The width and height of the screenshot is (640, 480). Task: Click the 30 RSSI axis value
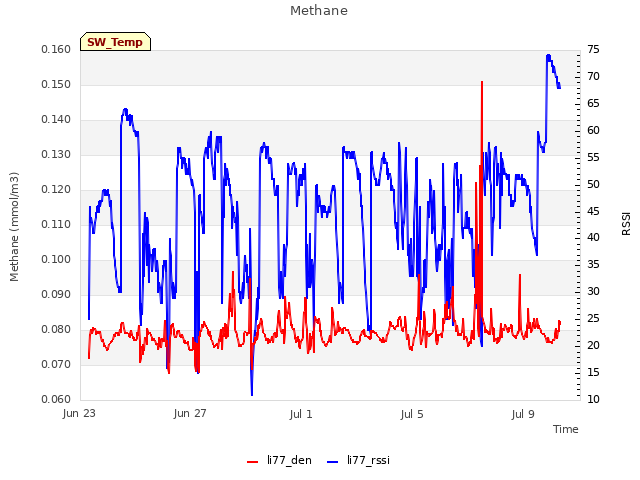point(593,291)
